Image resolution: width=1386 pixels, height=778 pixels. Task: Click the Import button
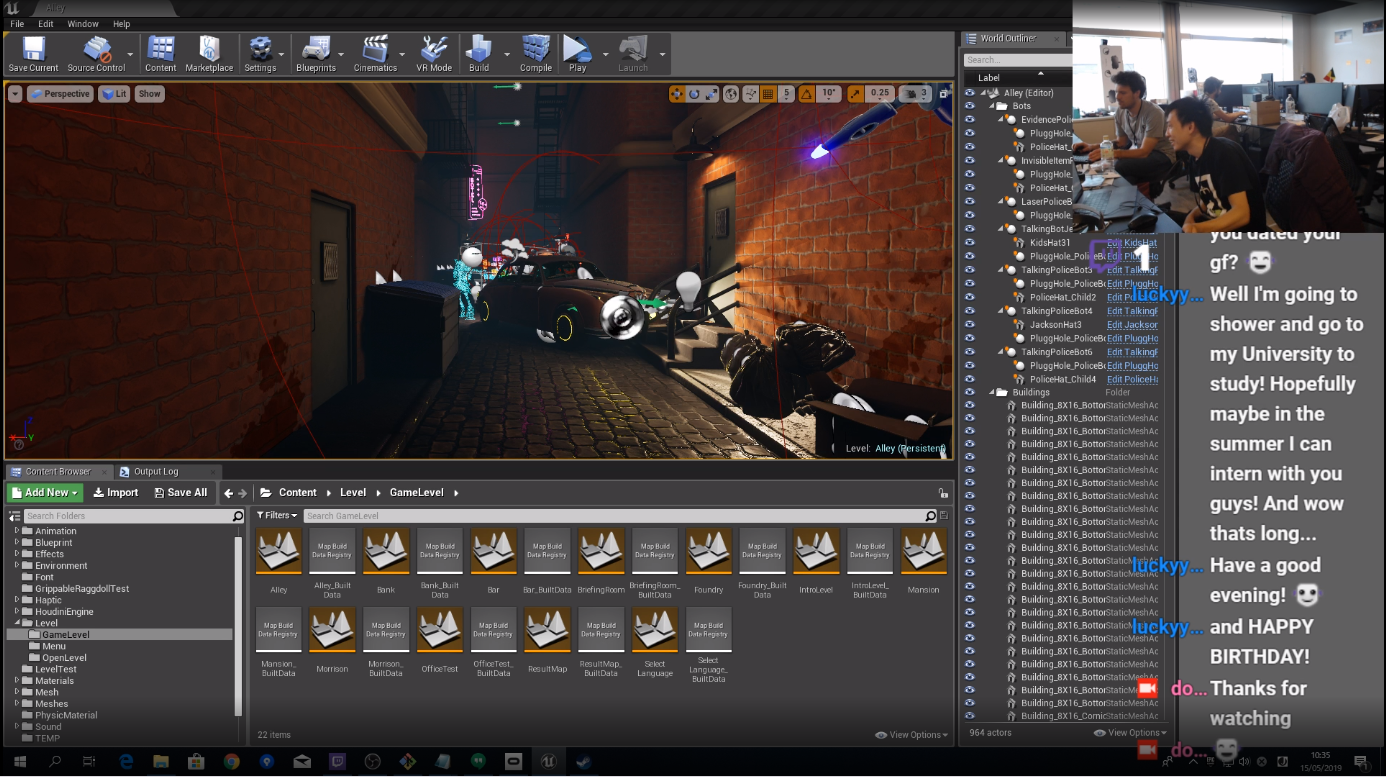tap(116, 493)
